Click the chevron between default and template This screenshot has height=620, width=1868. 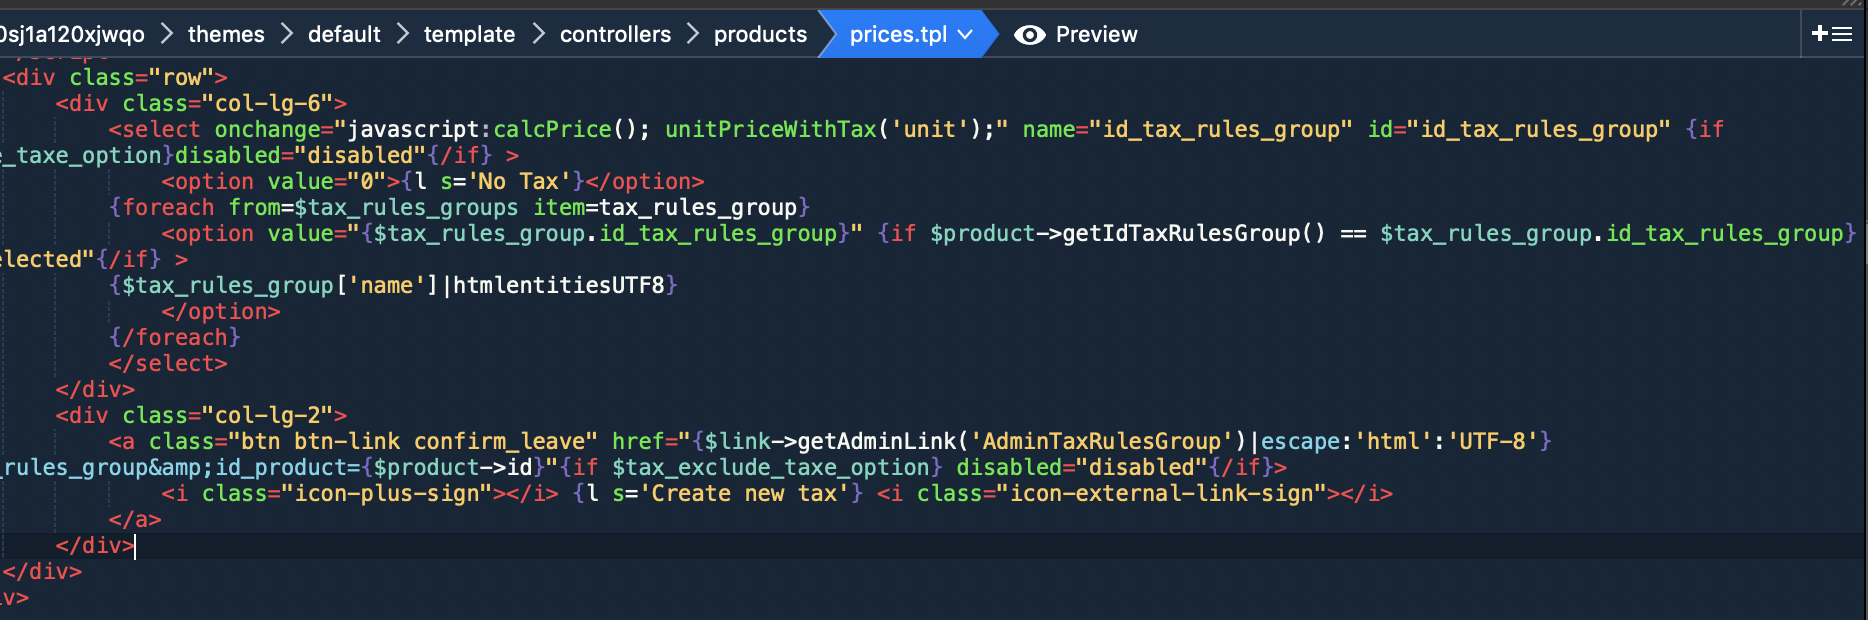(403, 35)
